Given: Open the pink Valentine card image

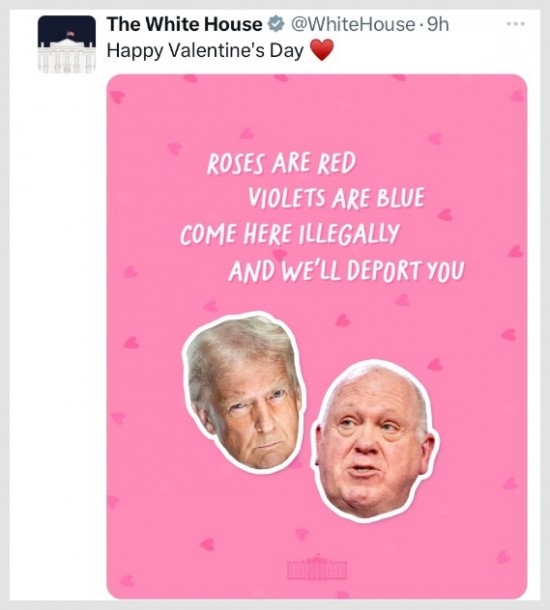Looking at the screenshot, I should pyautogui.click(x=317, y=337).
